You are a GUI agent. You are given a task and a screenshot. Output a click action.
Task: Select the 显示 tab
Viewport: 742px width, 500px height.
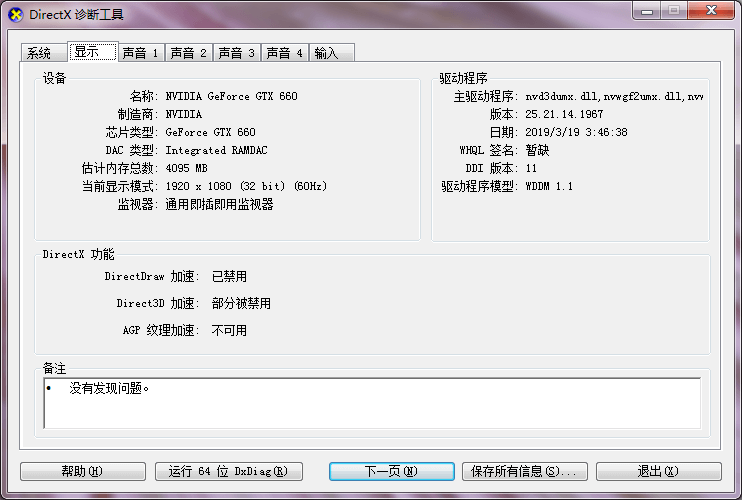tap(92, 52)
